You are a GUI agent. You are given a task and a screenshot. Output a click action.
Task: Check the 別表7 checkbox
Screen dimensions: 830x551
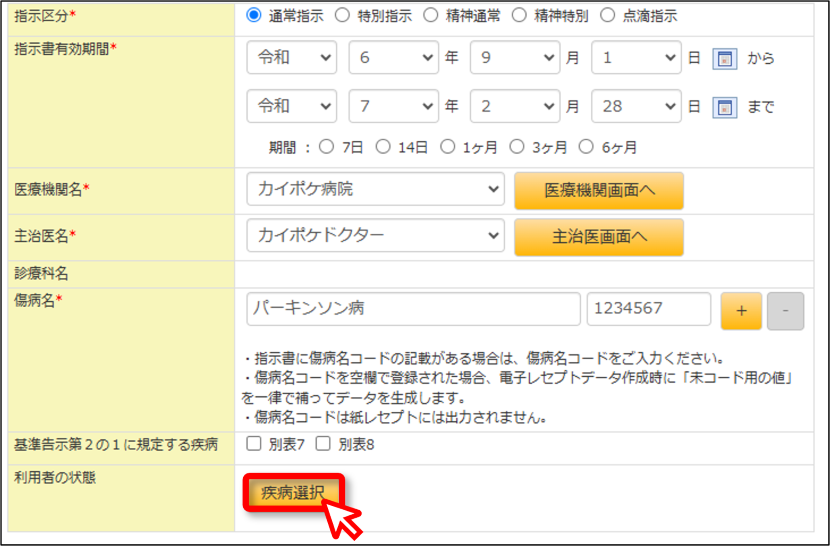[x=254, y=444]
